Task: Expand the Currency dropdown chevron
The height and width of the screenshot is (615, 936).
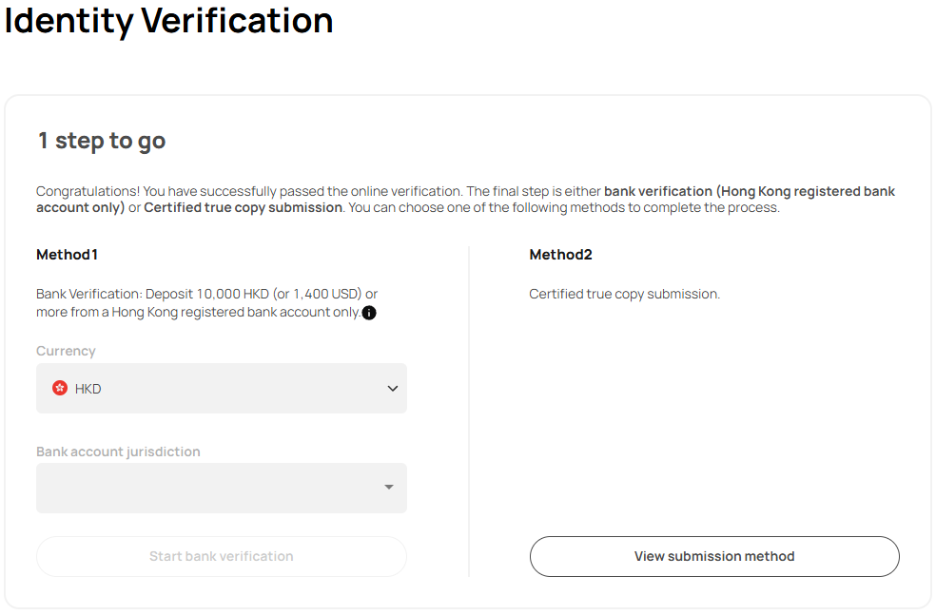Action: click(x=392, y=388)
